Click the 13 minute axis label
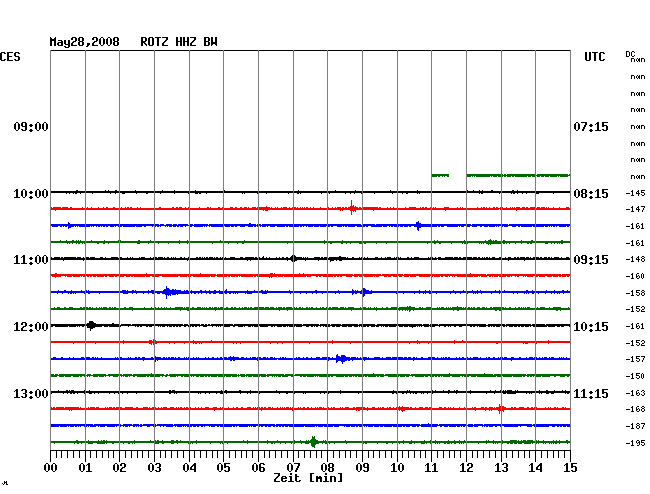Viewport: 650px width, 494px height. [x=501, y=468]
